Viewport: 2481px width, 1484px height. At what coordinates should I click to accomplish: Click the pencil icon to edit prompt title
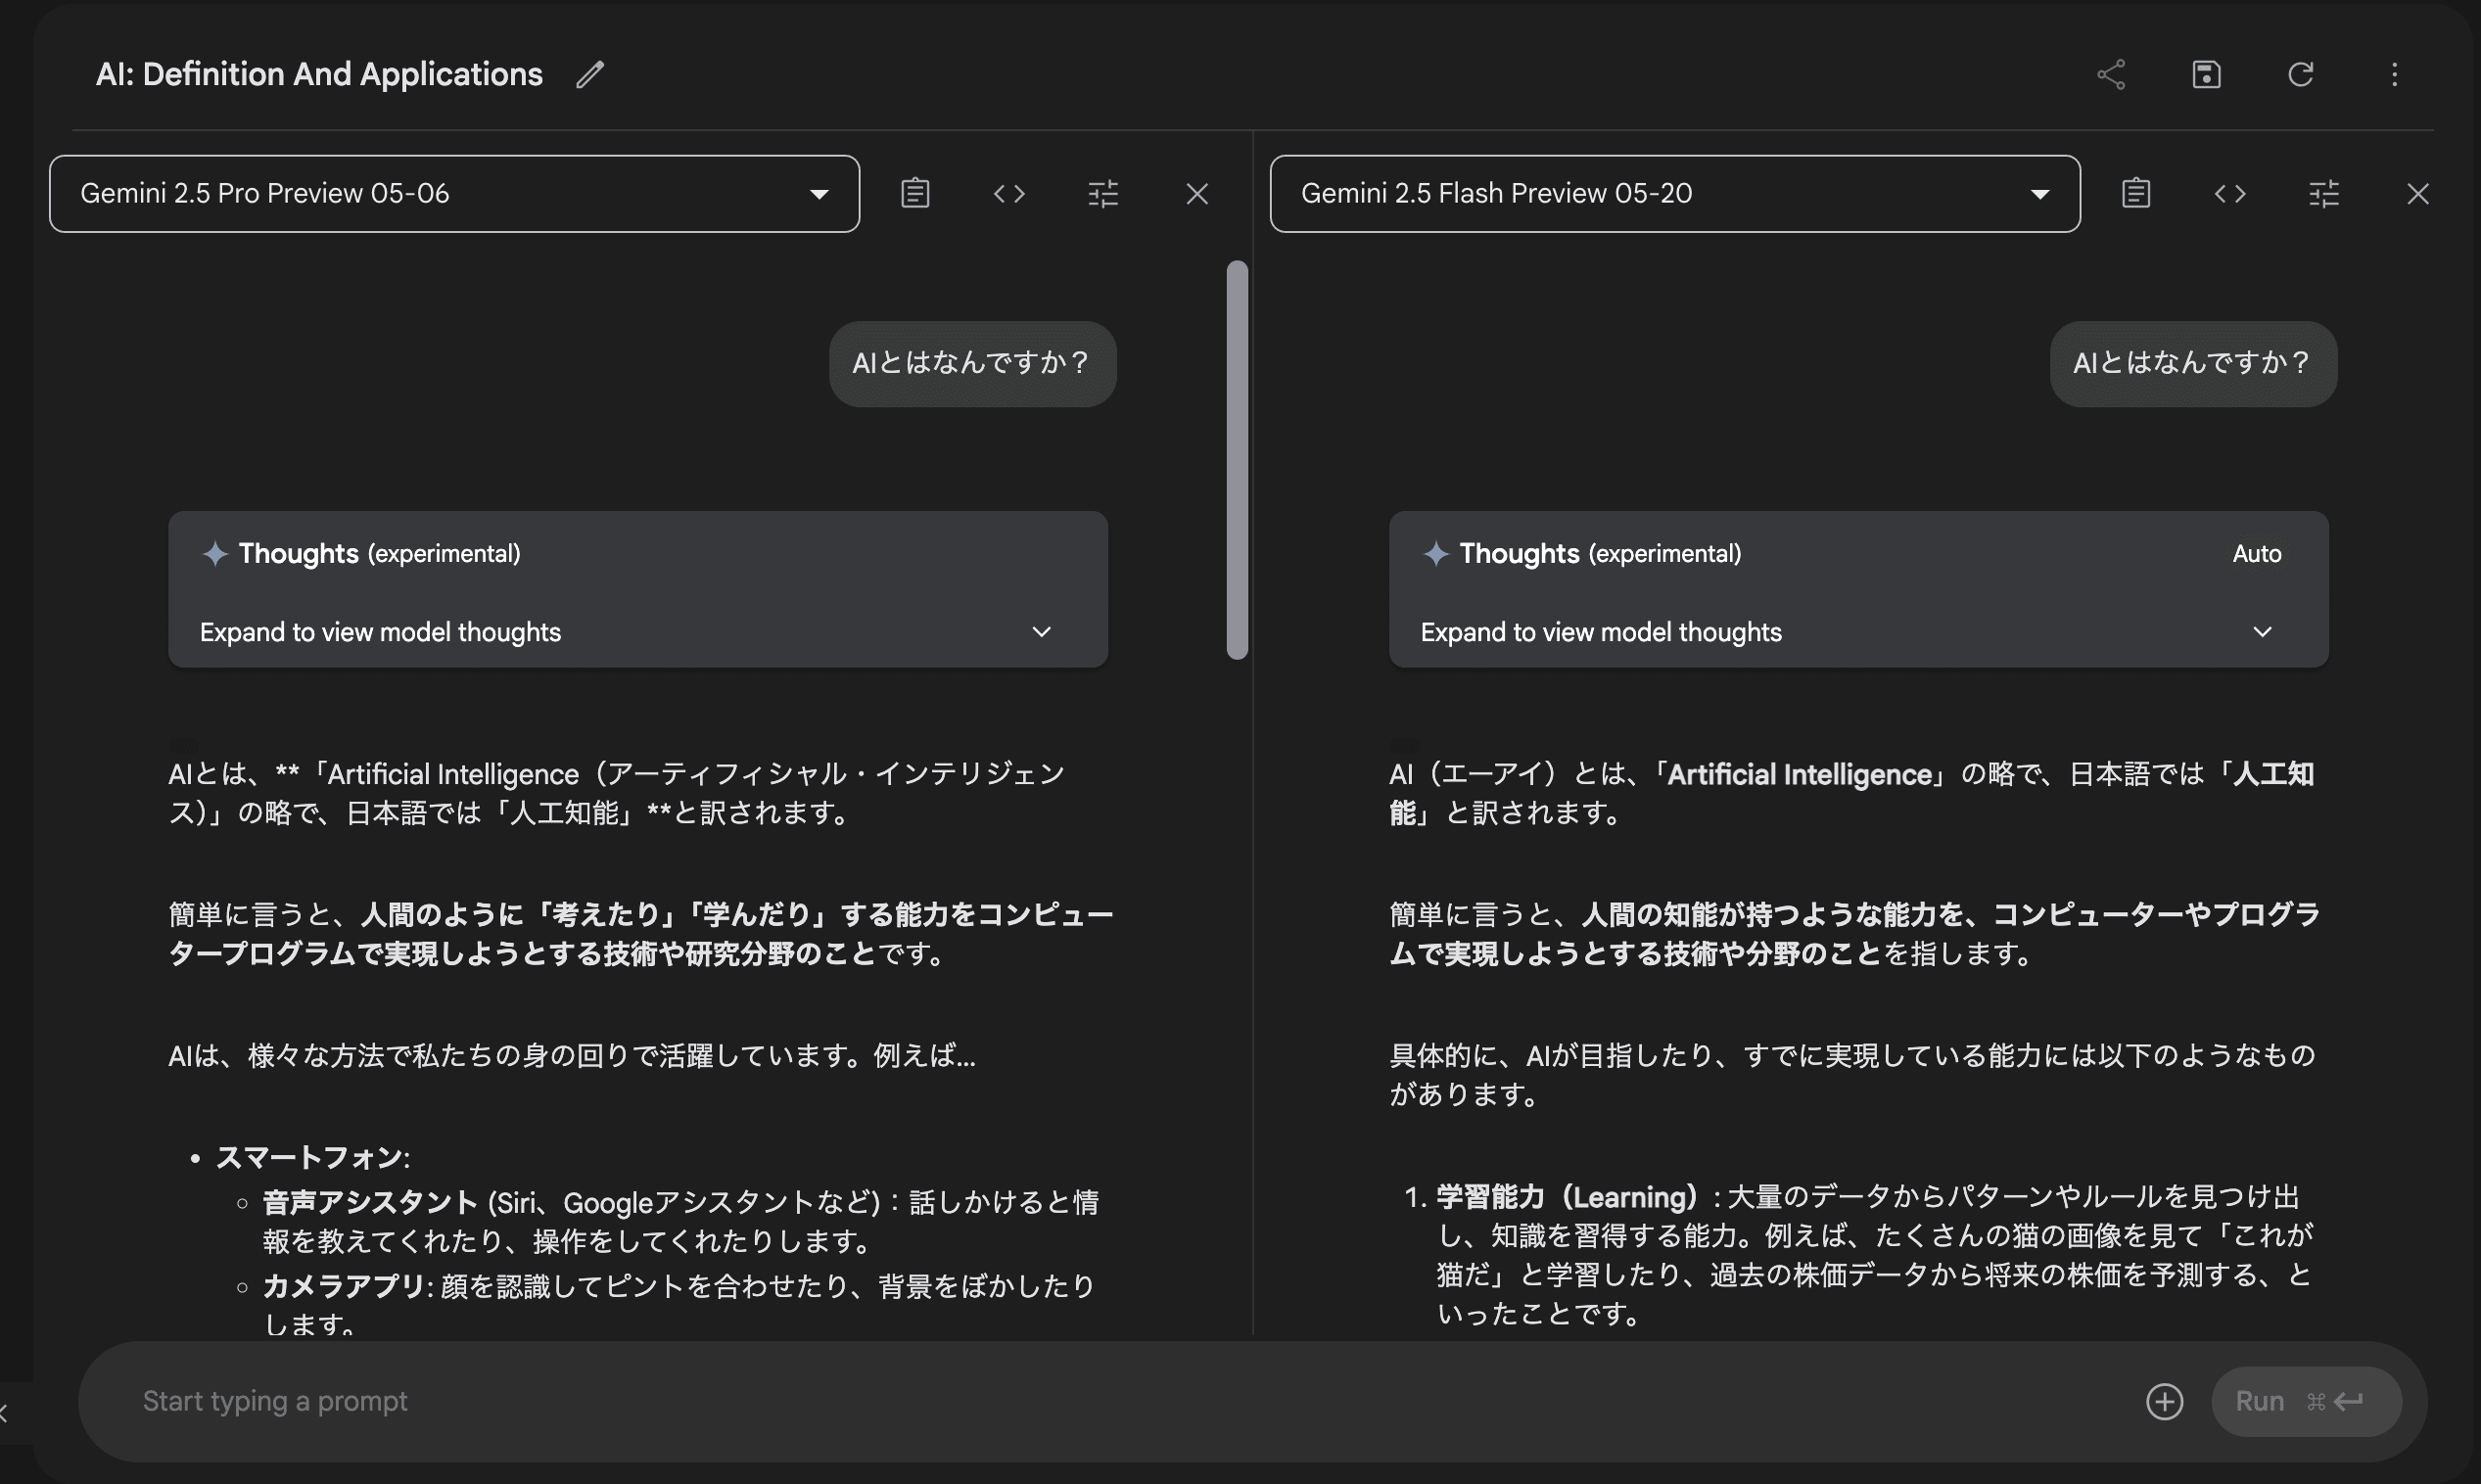[x=590, y=74]
